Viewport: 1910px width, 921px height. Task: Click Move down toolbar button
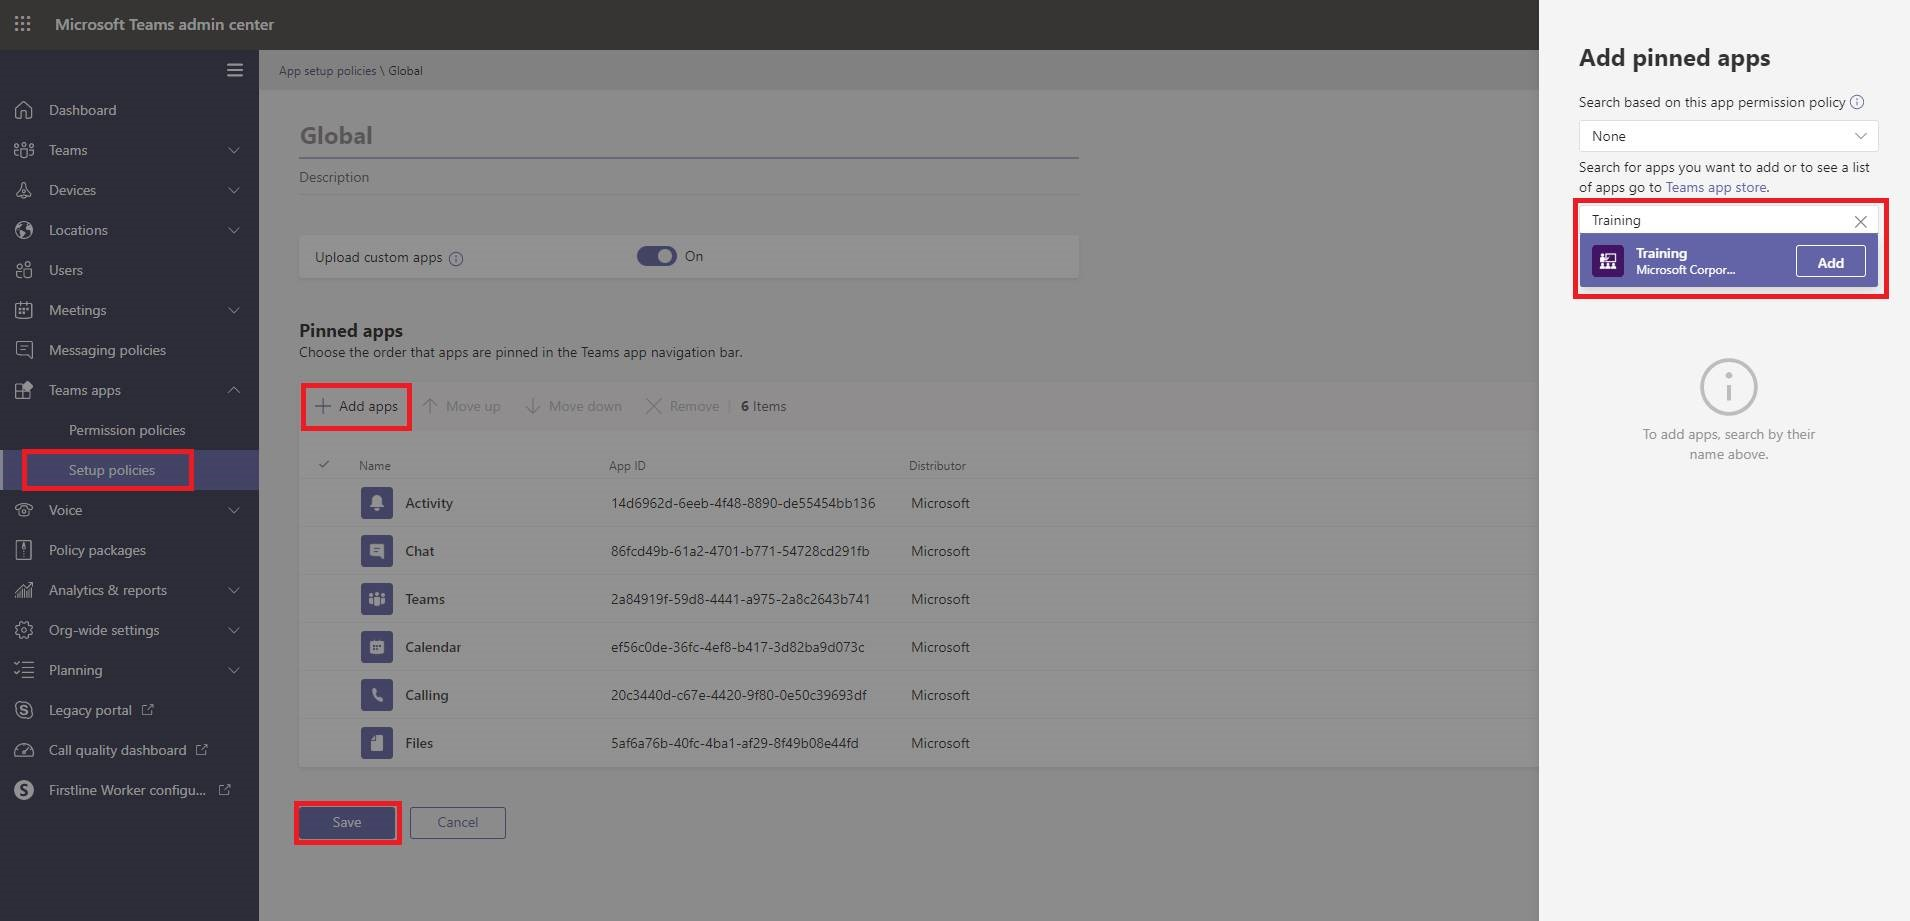[574, 406]
